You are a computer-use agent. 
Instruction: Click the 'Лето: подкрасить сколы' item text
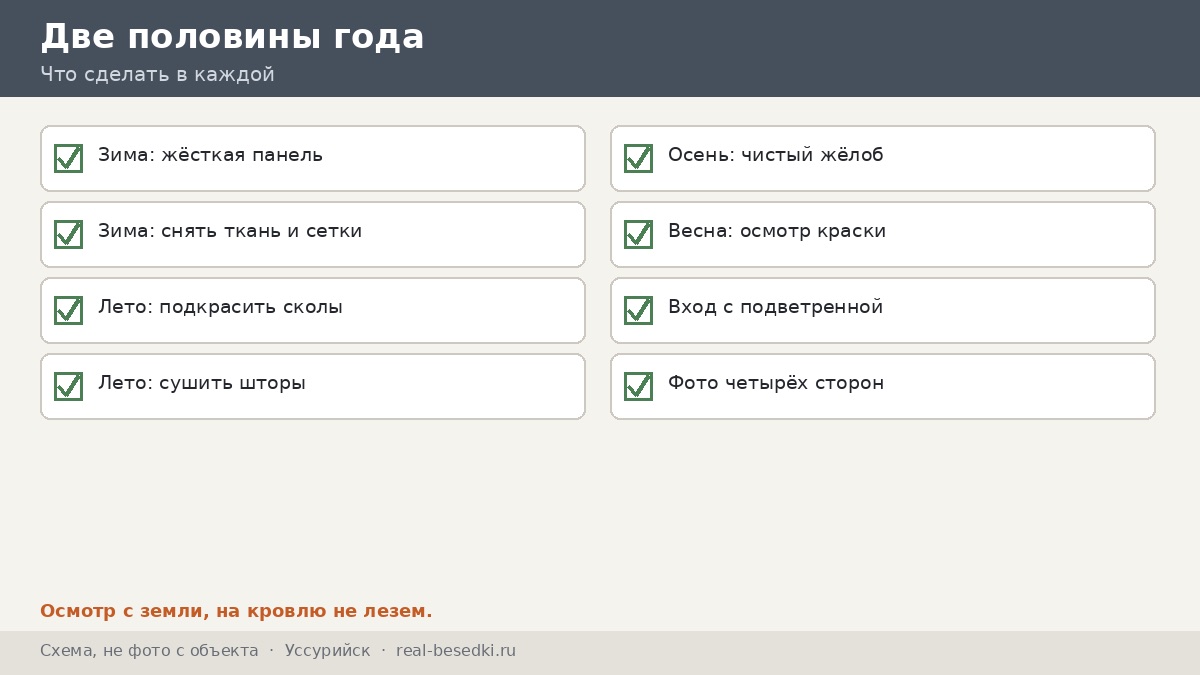point(220,307)
